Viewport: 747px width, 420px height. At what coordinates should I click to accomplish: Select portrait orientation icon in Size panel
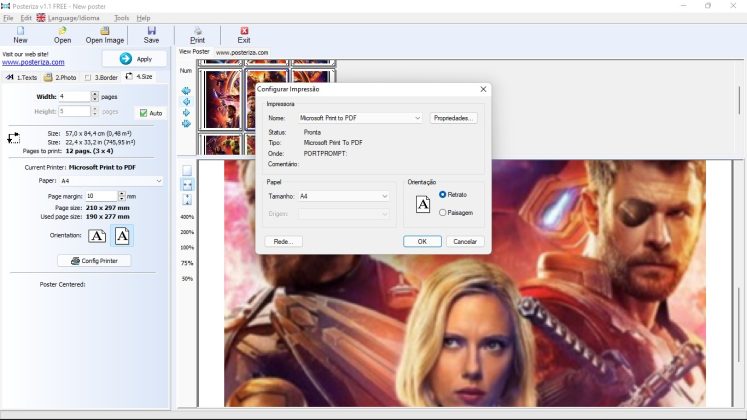click(122, 236)
